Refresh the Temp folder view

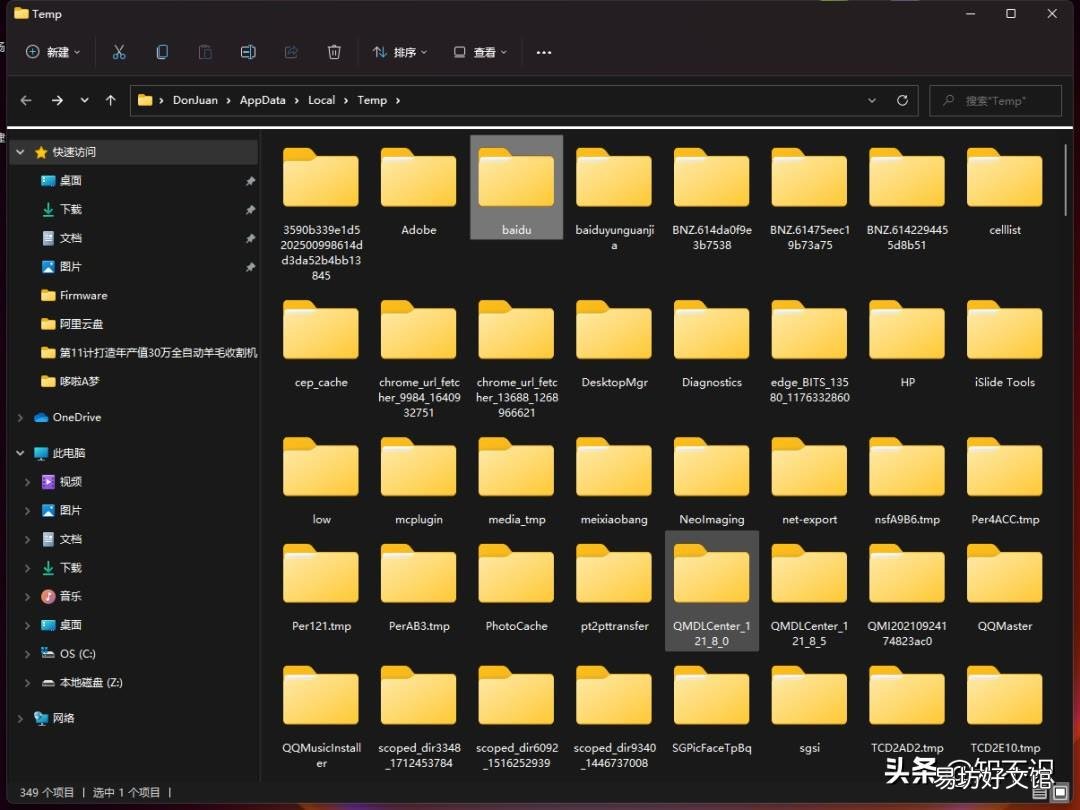pos(902,101)
